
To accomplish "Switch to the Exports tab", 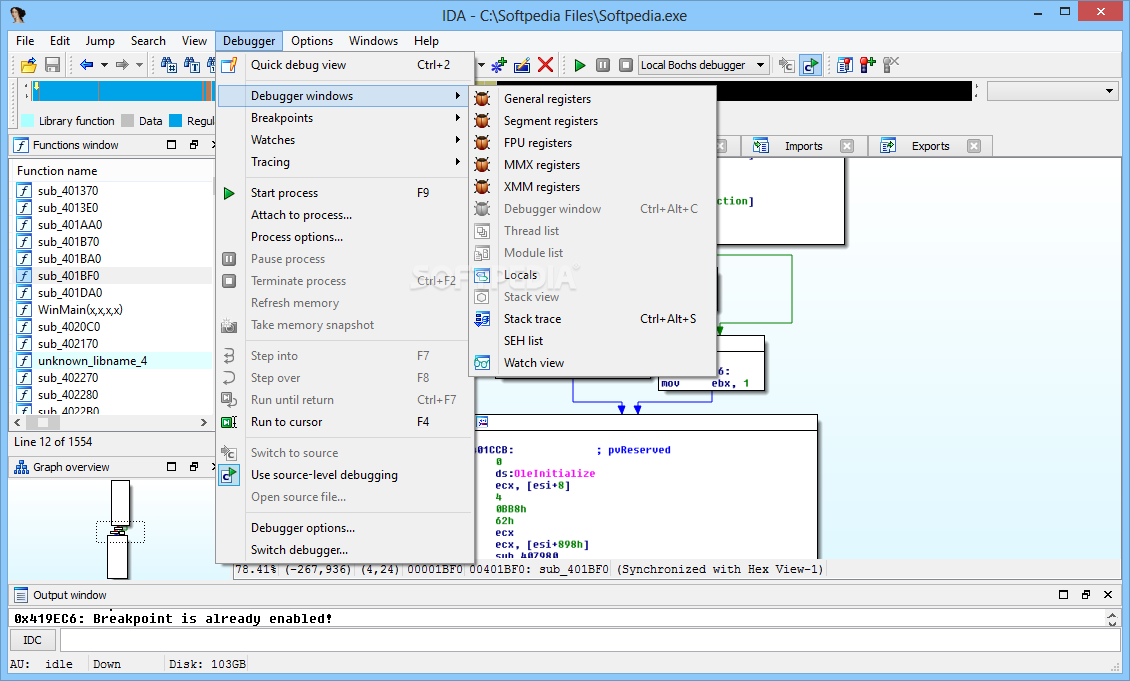I will pos(930,146).
